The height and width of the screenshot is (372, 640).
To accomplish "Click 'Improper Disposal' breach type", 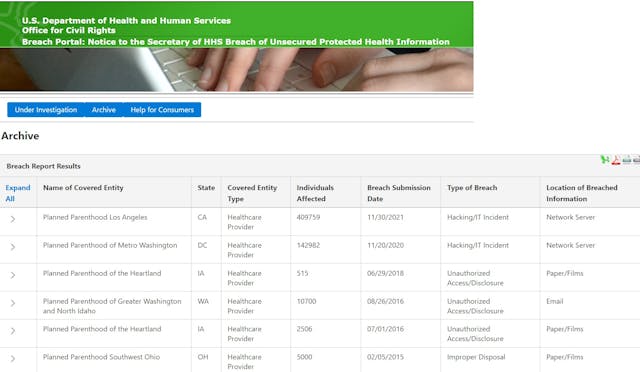I will coord(476,357).
